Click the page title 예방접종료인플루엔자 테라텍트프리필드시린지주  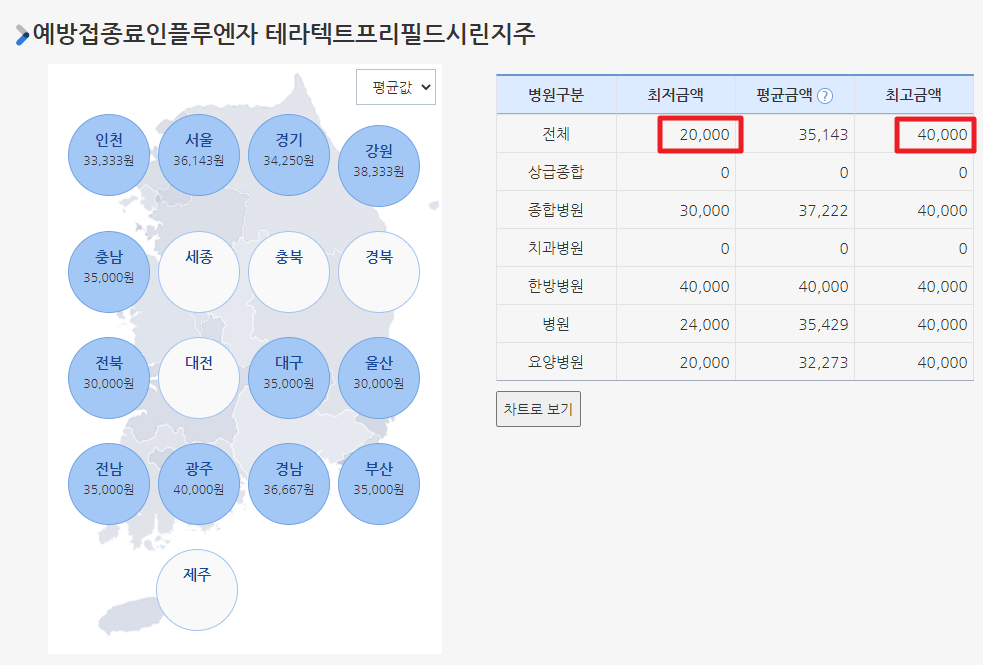(284, 33)
